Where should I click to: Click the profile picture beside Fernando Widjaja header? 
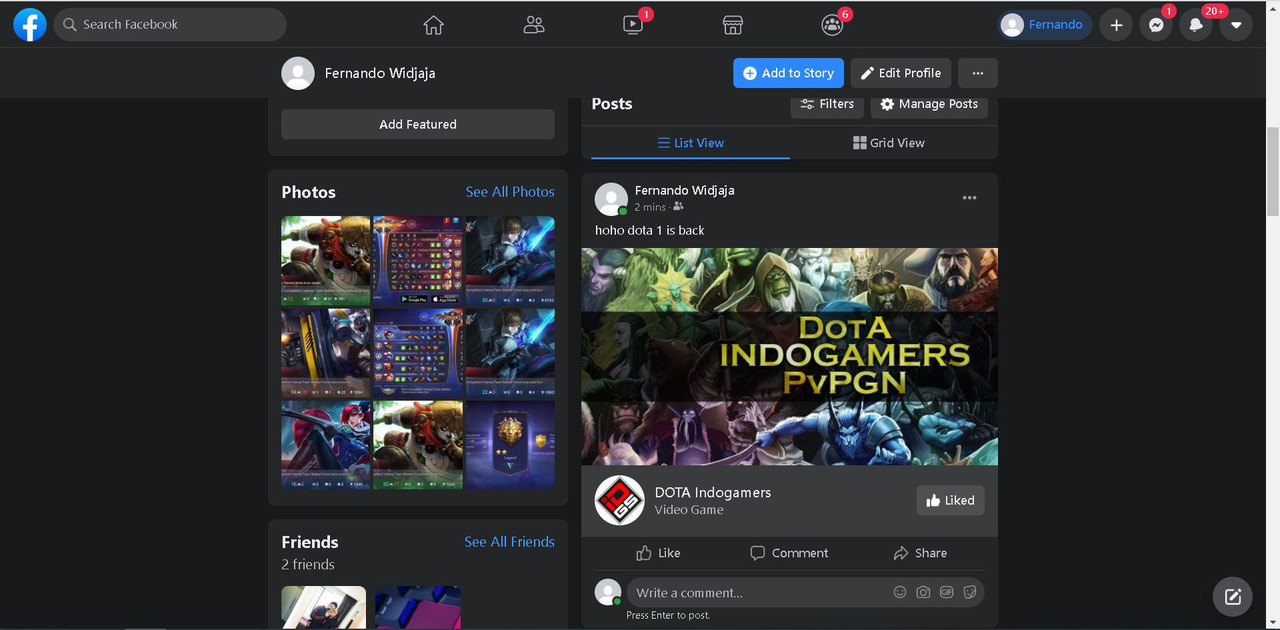point(298,73)
